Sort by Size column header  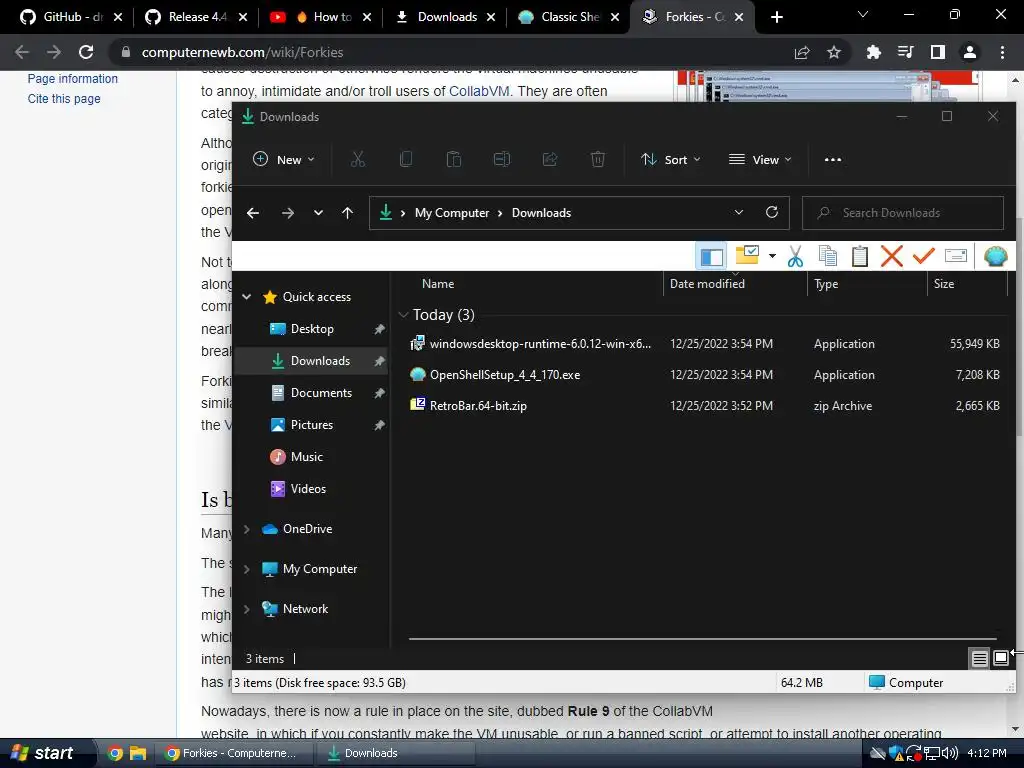pos(944,283)
